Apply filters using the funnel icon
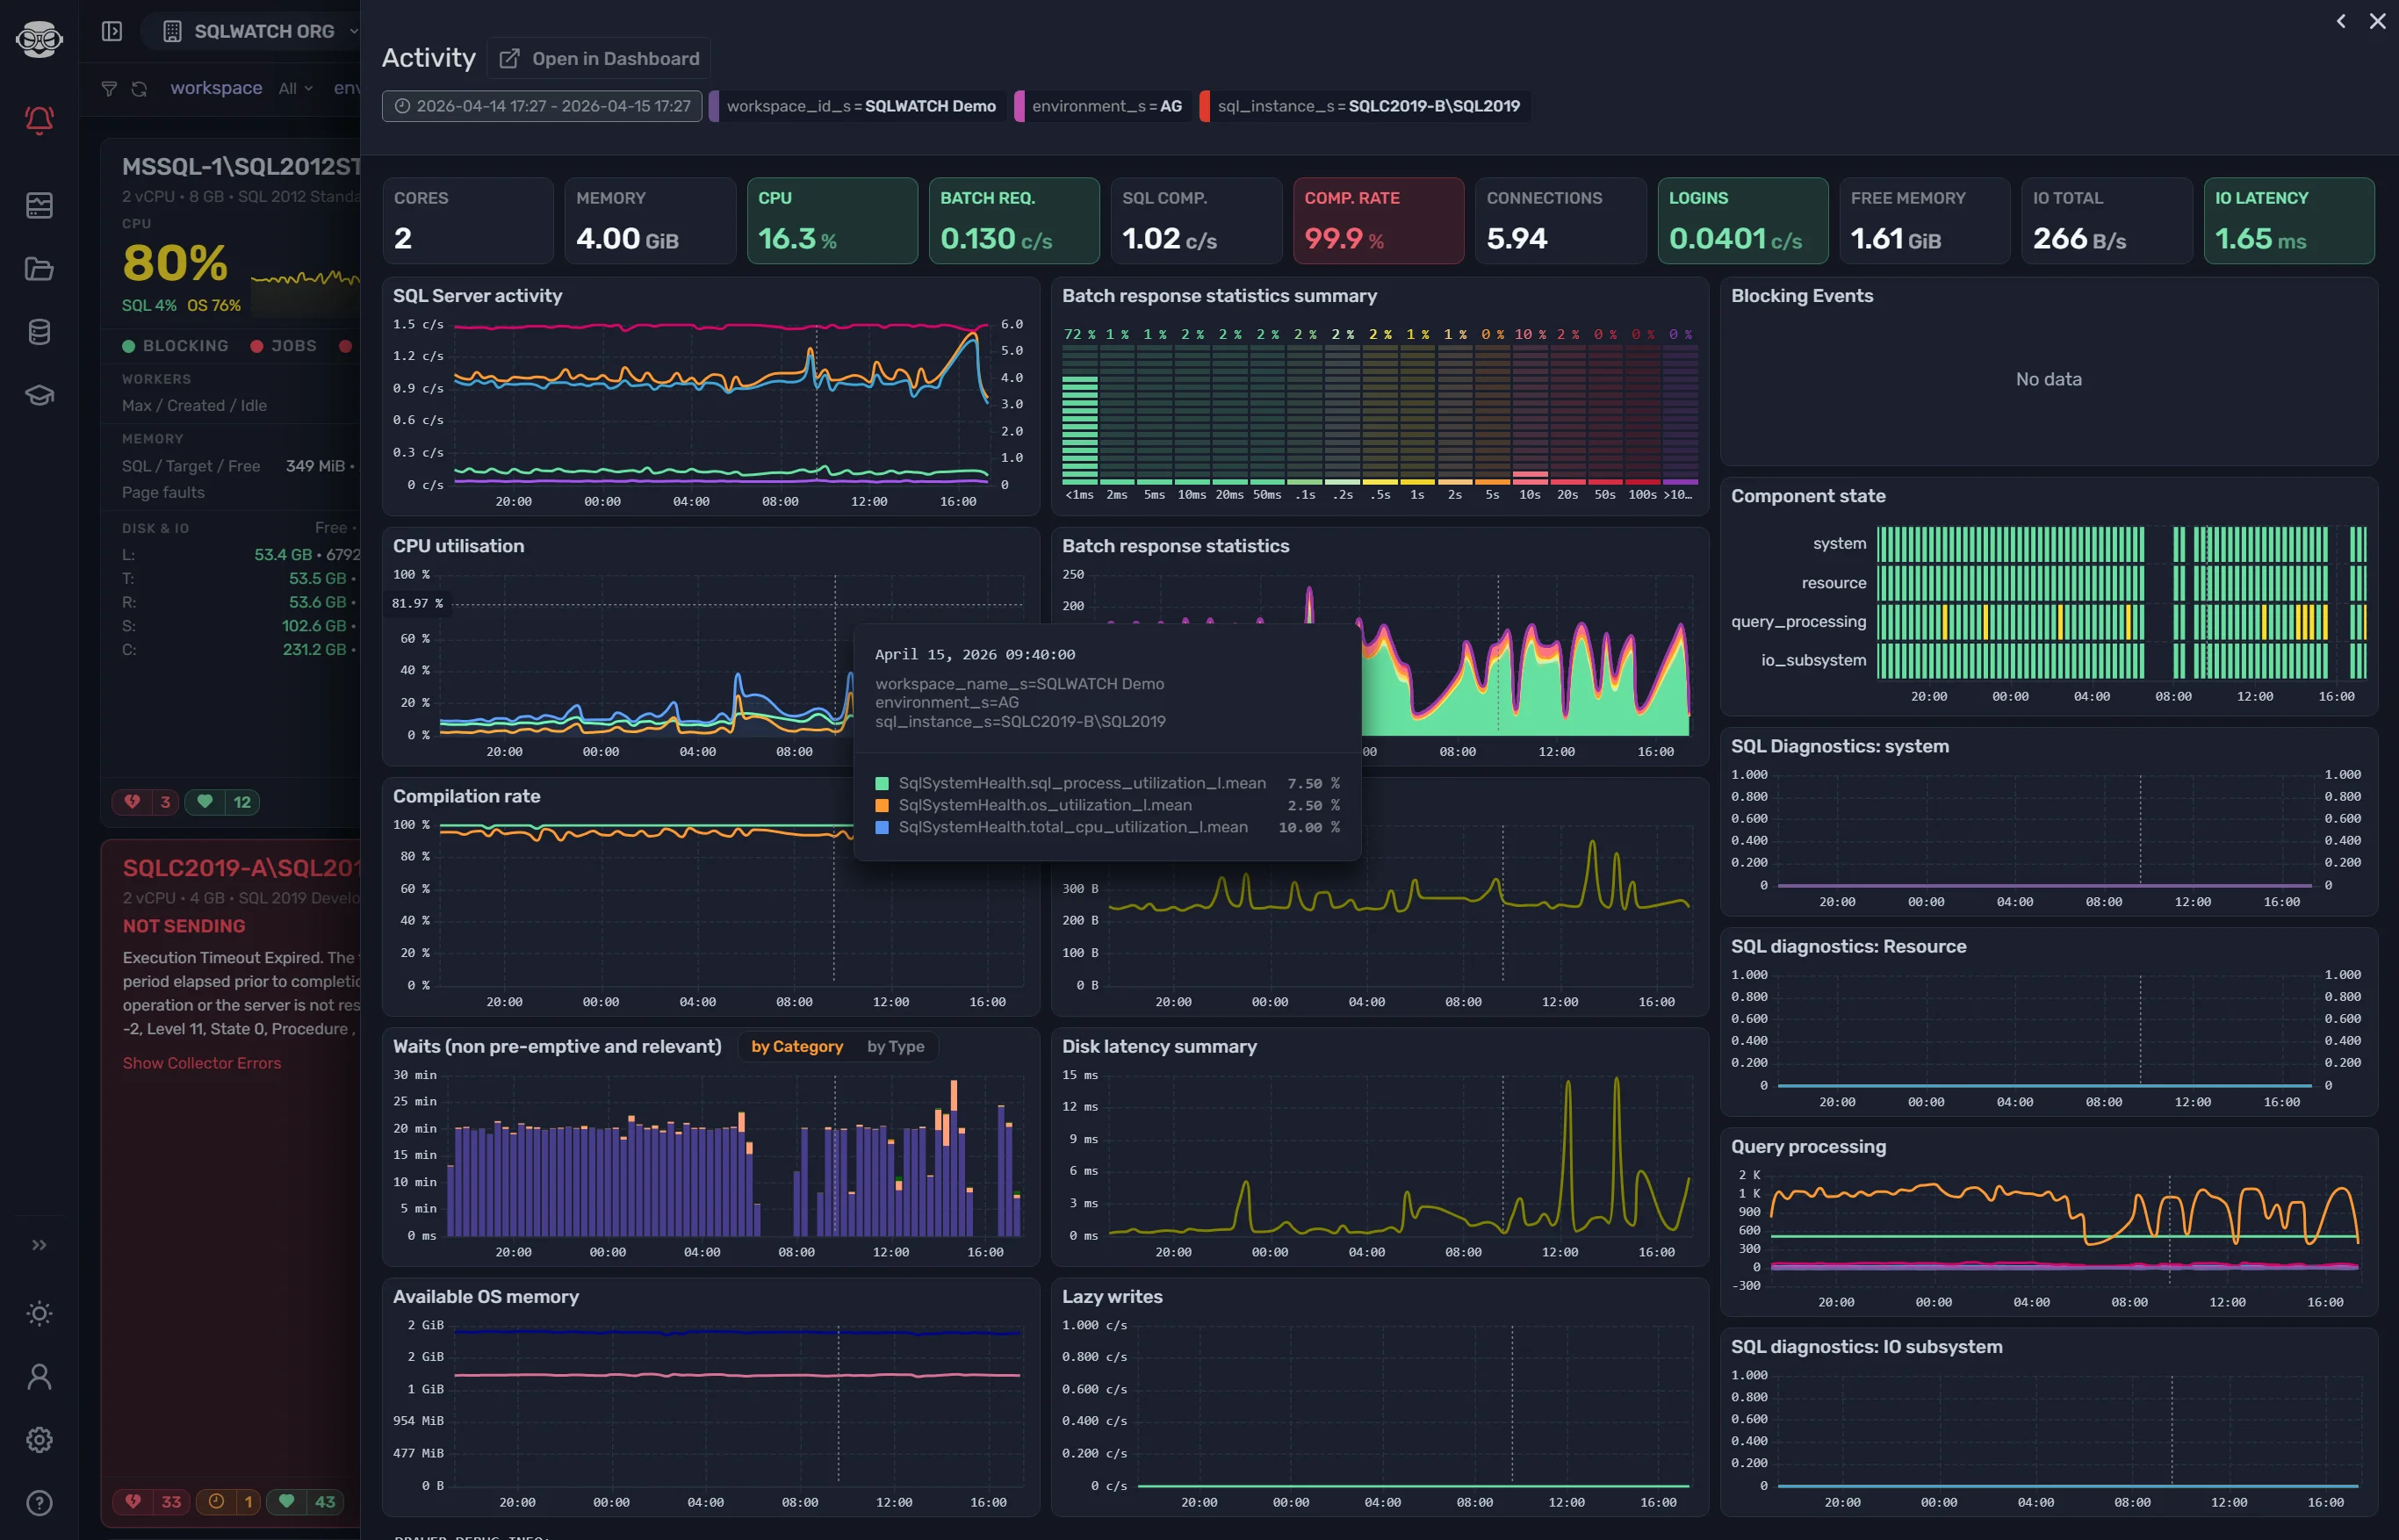This screenshot has height=1540, width=2399. (110, 88)
